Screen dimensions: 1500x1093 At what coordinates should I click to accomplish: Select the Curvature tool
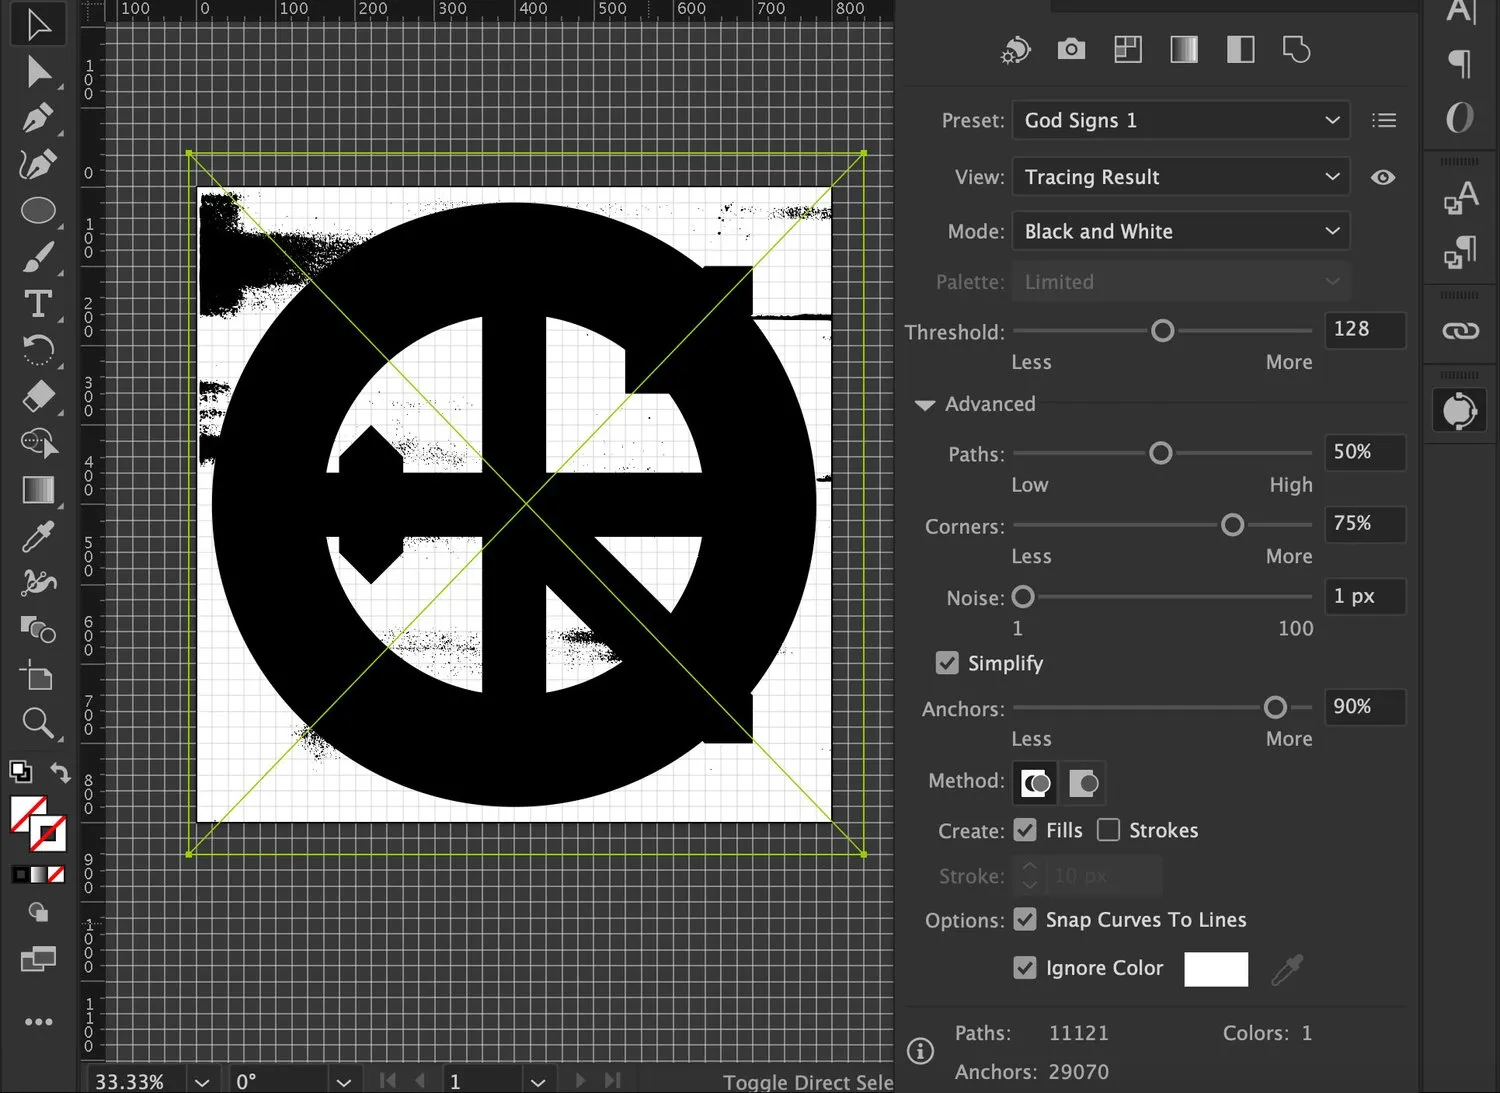(x=38, y=164)
